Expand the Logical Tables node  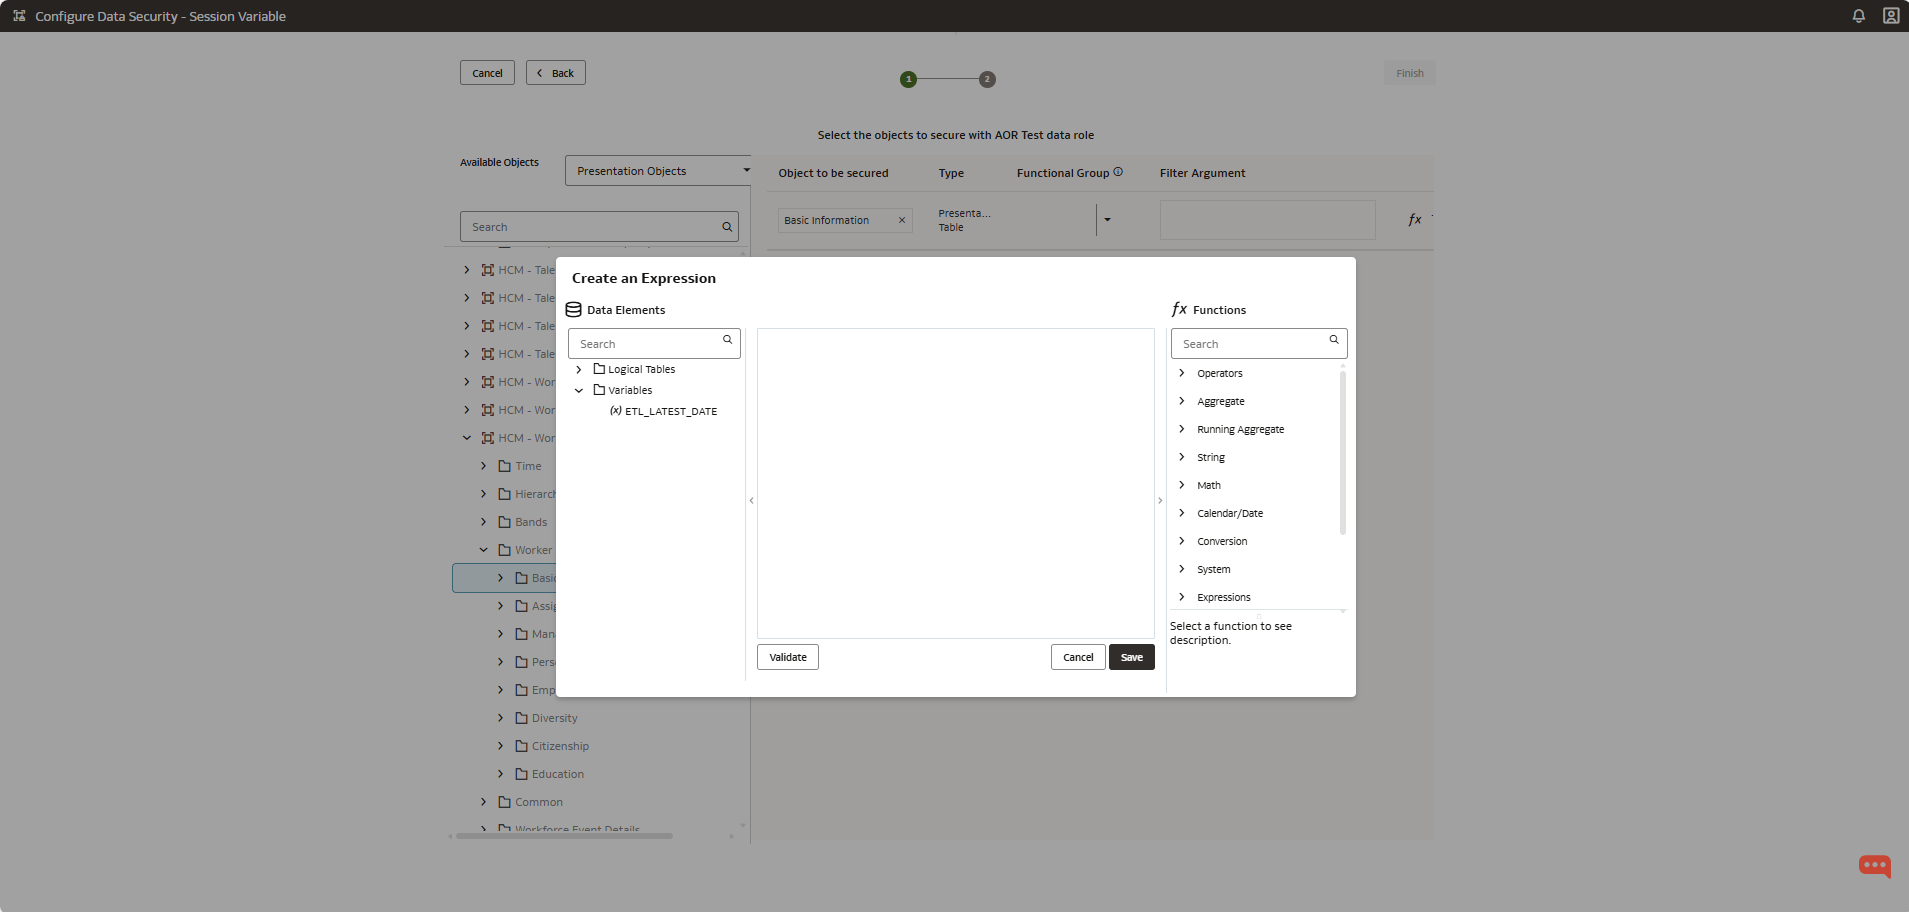pos(579,369)
